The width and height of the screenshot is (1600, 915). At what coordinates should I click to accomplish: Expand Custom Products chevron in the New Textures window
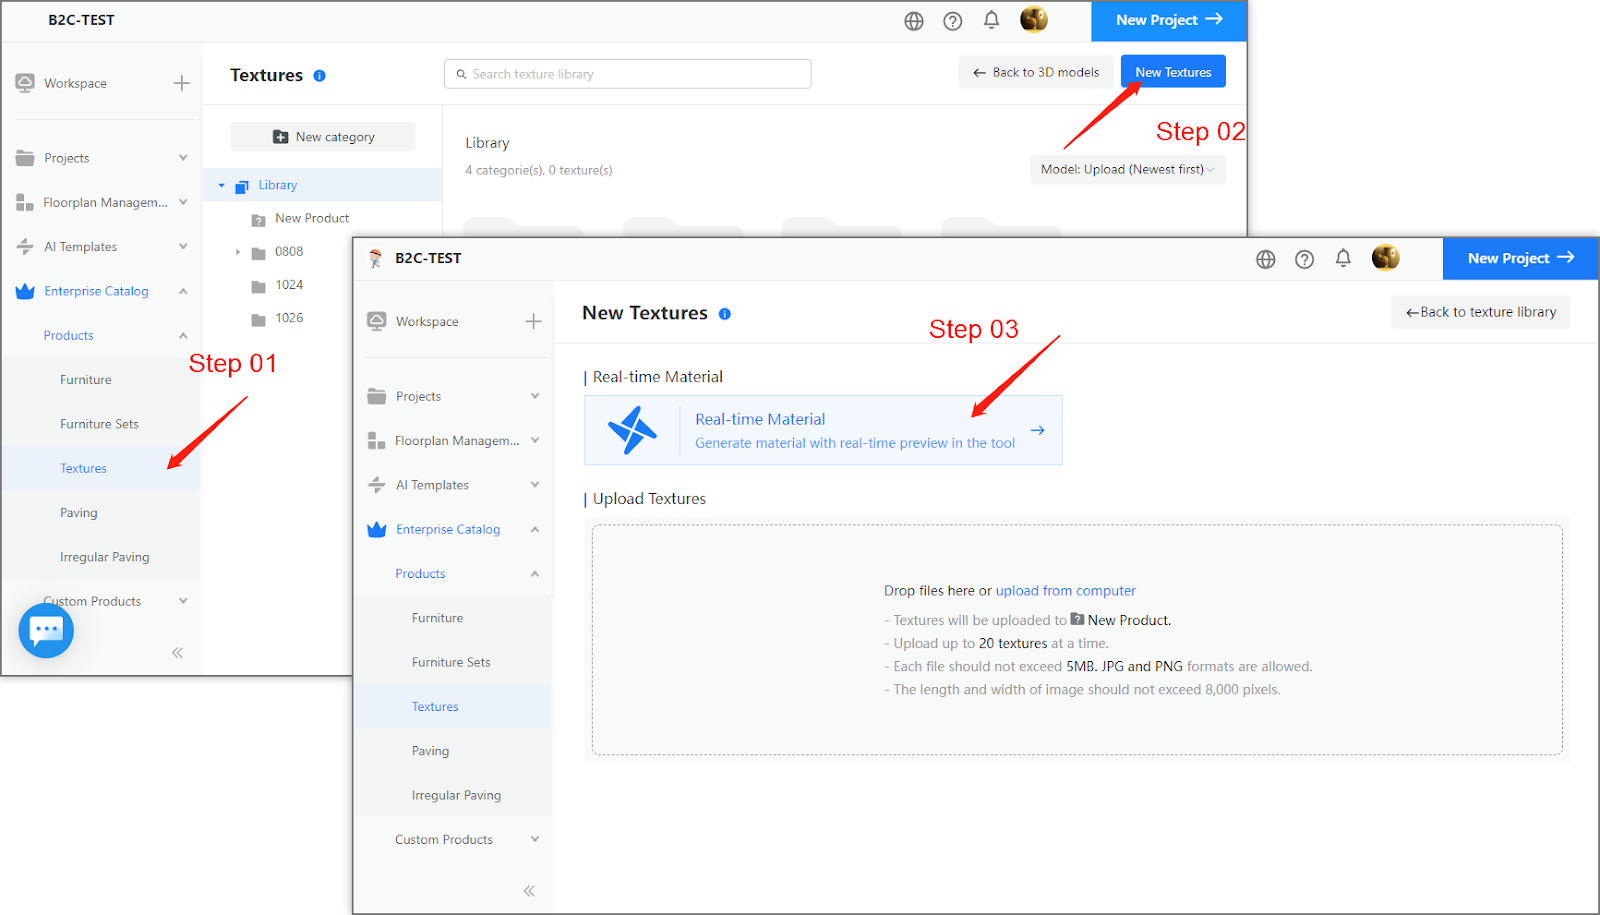tap(535, 839)
